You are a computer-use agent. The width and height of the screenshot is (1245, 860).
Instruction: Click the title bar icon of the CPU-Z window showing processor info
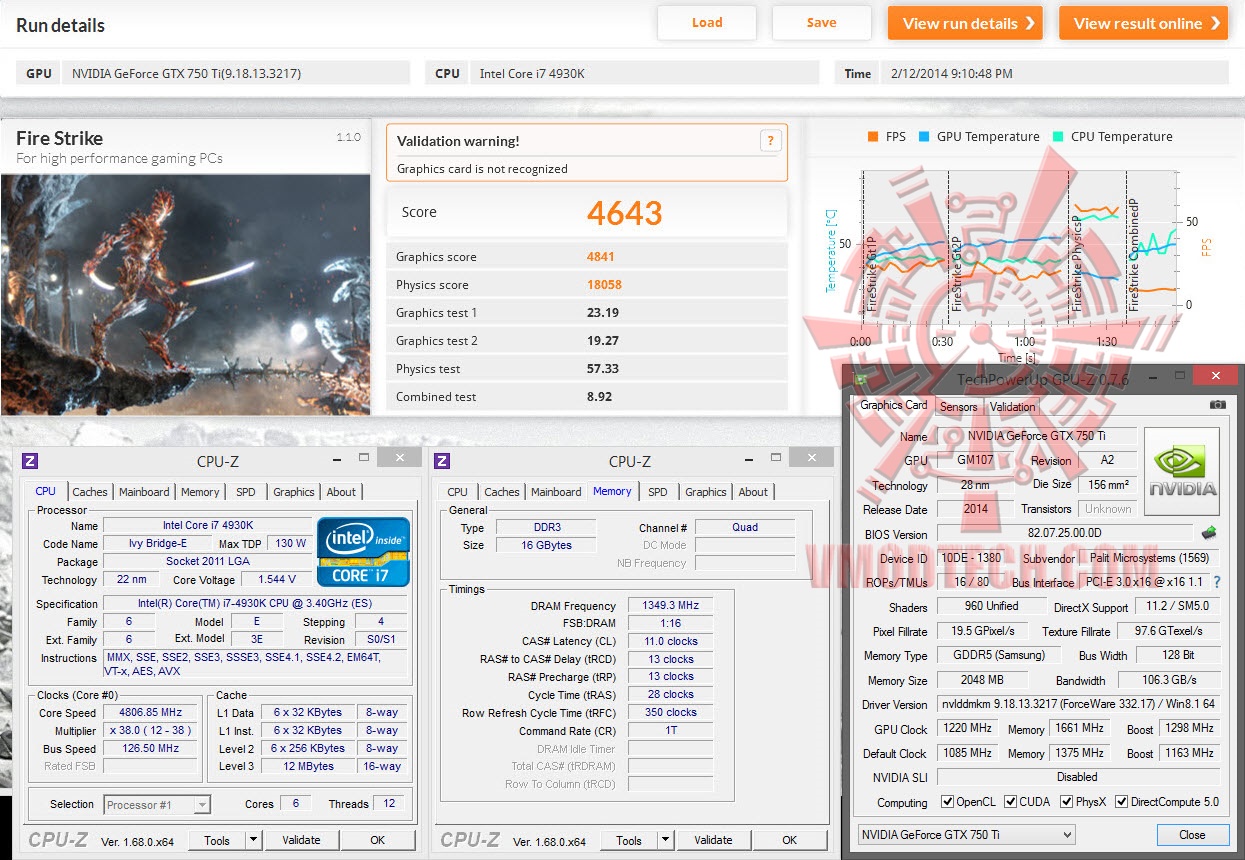click(30, 461)
